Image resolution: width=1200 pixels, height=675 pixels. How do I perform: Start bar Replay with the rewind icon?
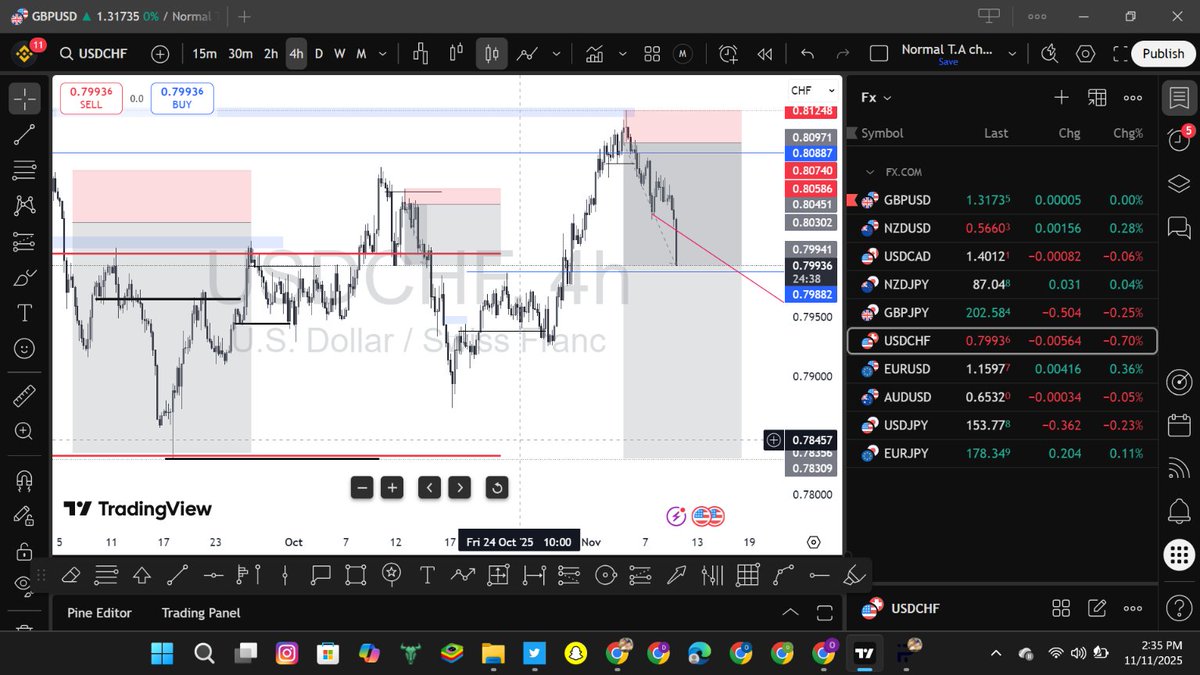[765, 54]
